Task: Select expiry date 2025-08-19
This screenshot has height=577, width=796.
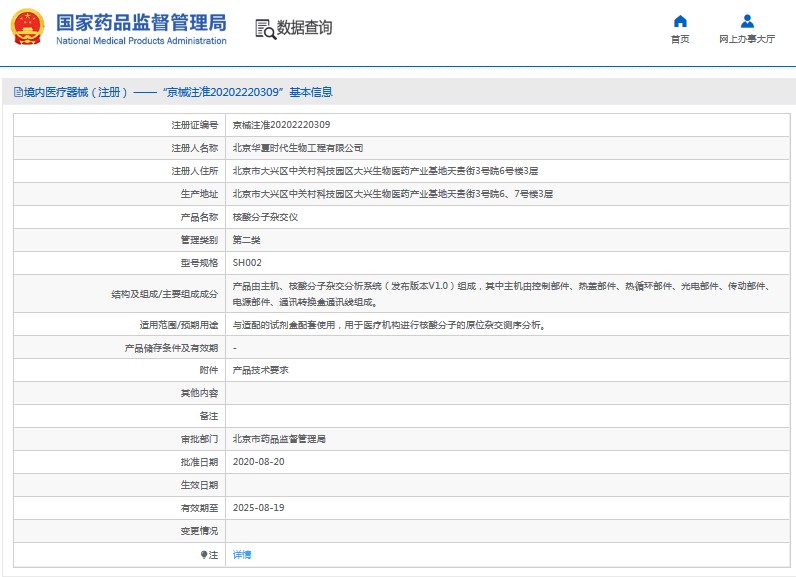Action: tap(258, 507)
